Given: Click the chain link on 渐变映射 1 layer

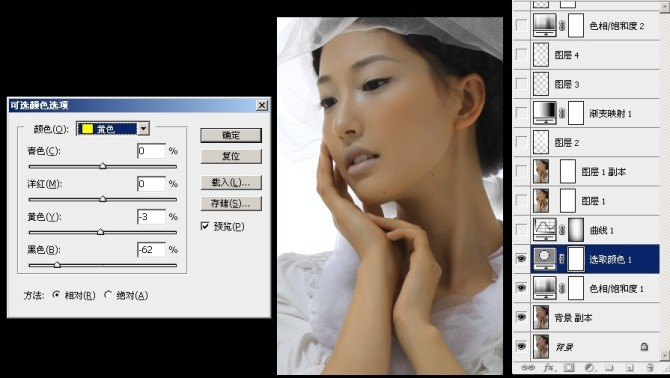Looking at the screenshot, I should [x=562, y=113].
